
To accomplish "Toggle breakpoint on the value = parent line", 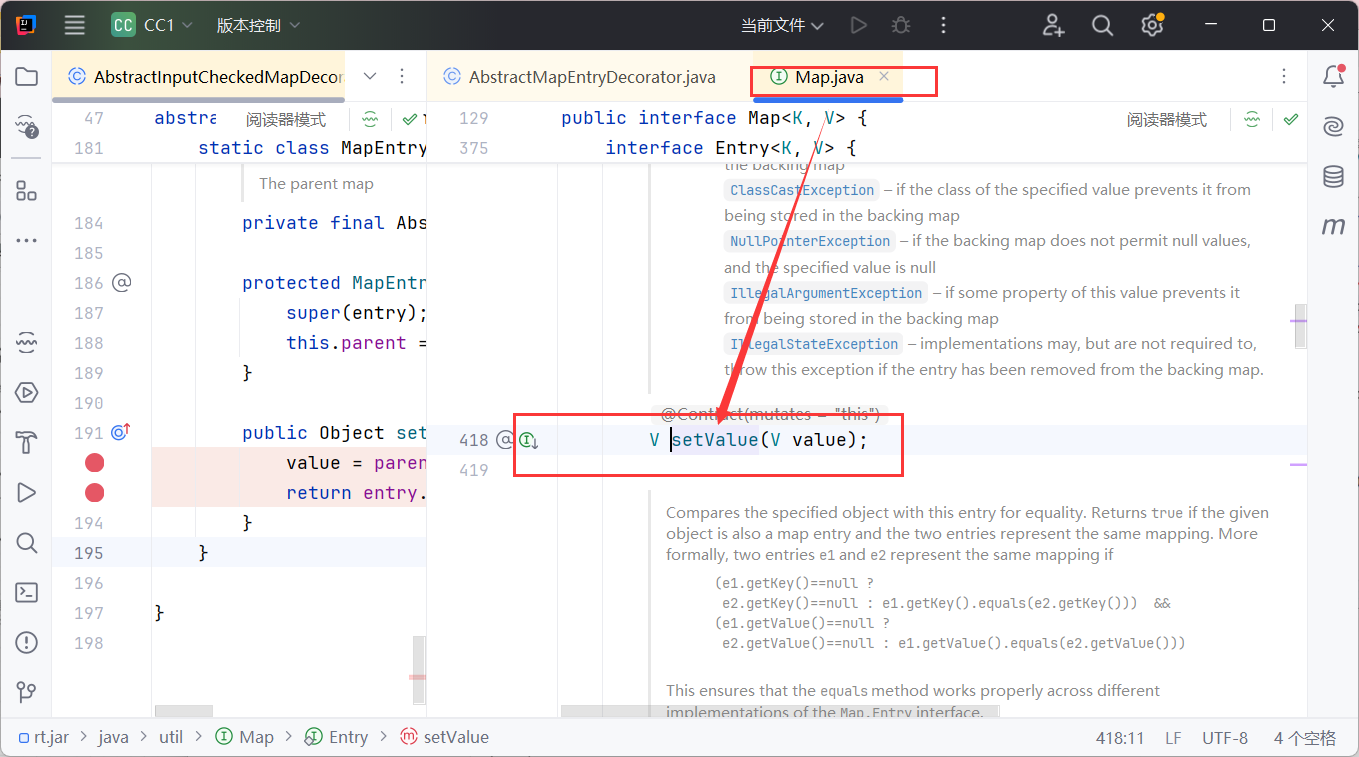I will (94, 463).
